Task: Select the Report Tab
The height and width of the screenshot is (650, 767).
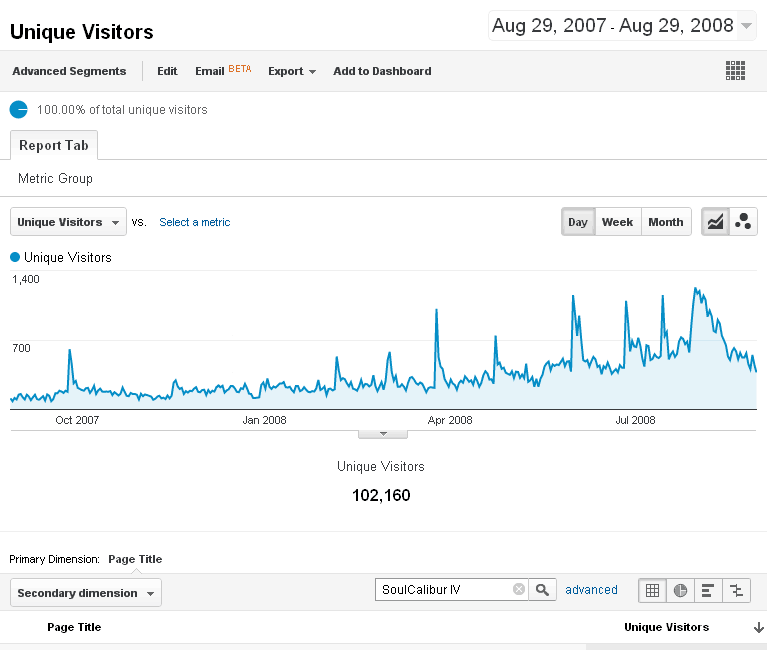Action: click(x=54, y=145)
